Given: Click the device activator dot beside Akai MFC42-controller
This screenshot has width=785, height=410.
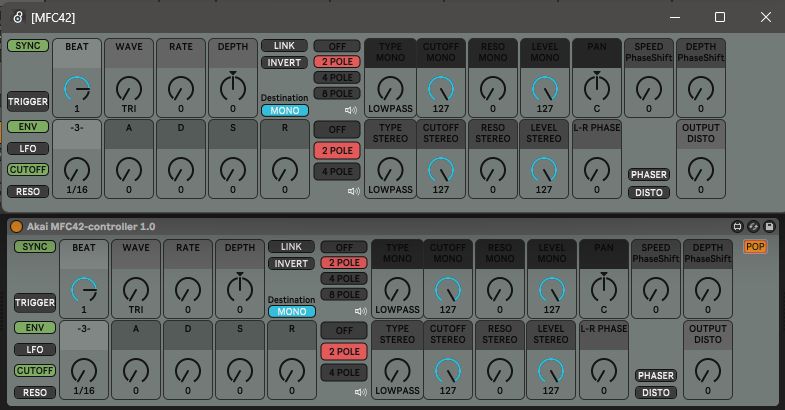Looking at the screenshot, I should tap(16, 227).
